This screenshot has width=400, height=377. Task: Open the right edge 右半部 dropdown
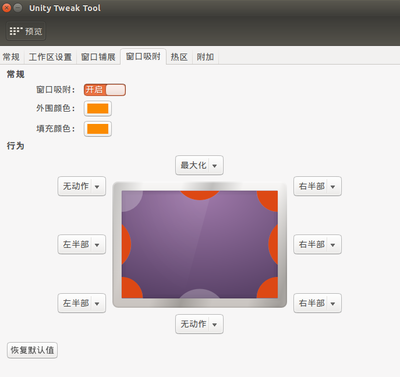tap(317, 244)
